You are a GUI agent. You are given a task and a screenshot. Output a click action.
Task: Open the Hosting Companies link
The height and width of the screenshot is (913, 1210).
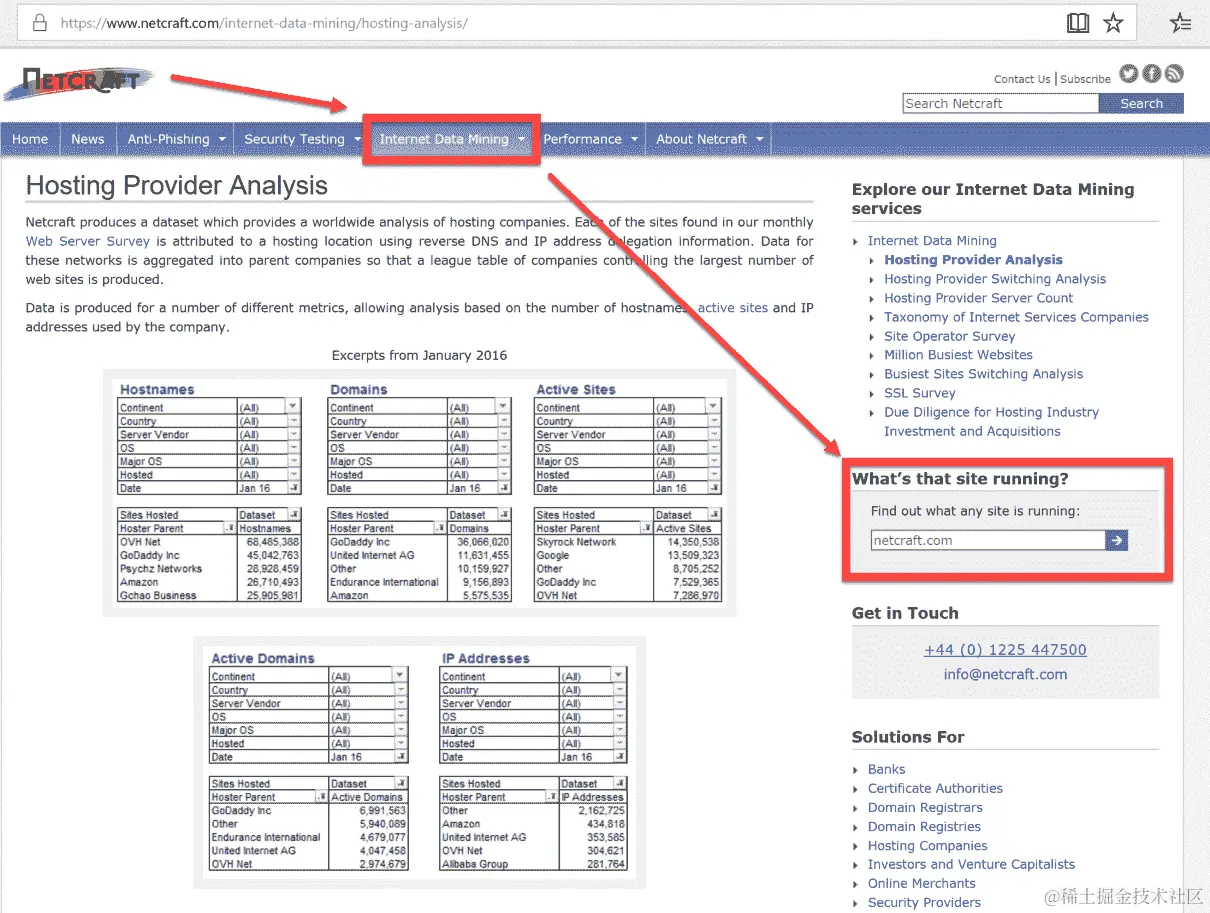(927, 845)
